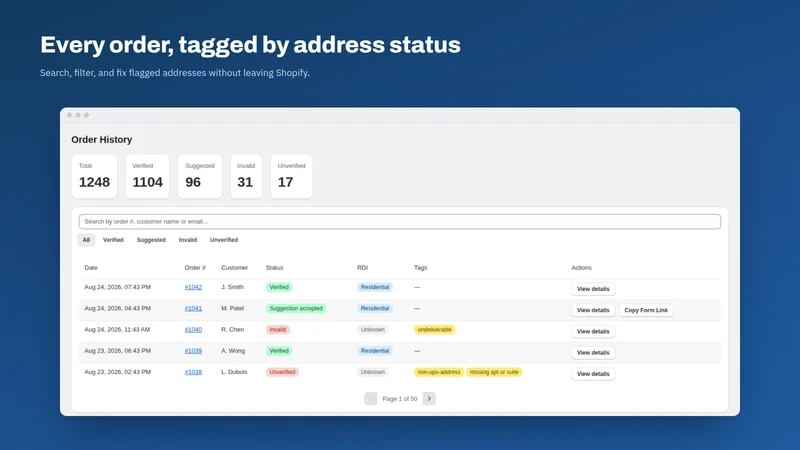800x450 pixels.
Task: Open order #1040 link
Action: coord(193,330)
